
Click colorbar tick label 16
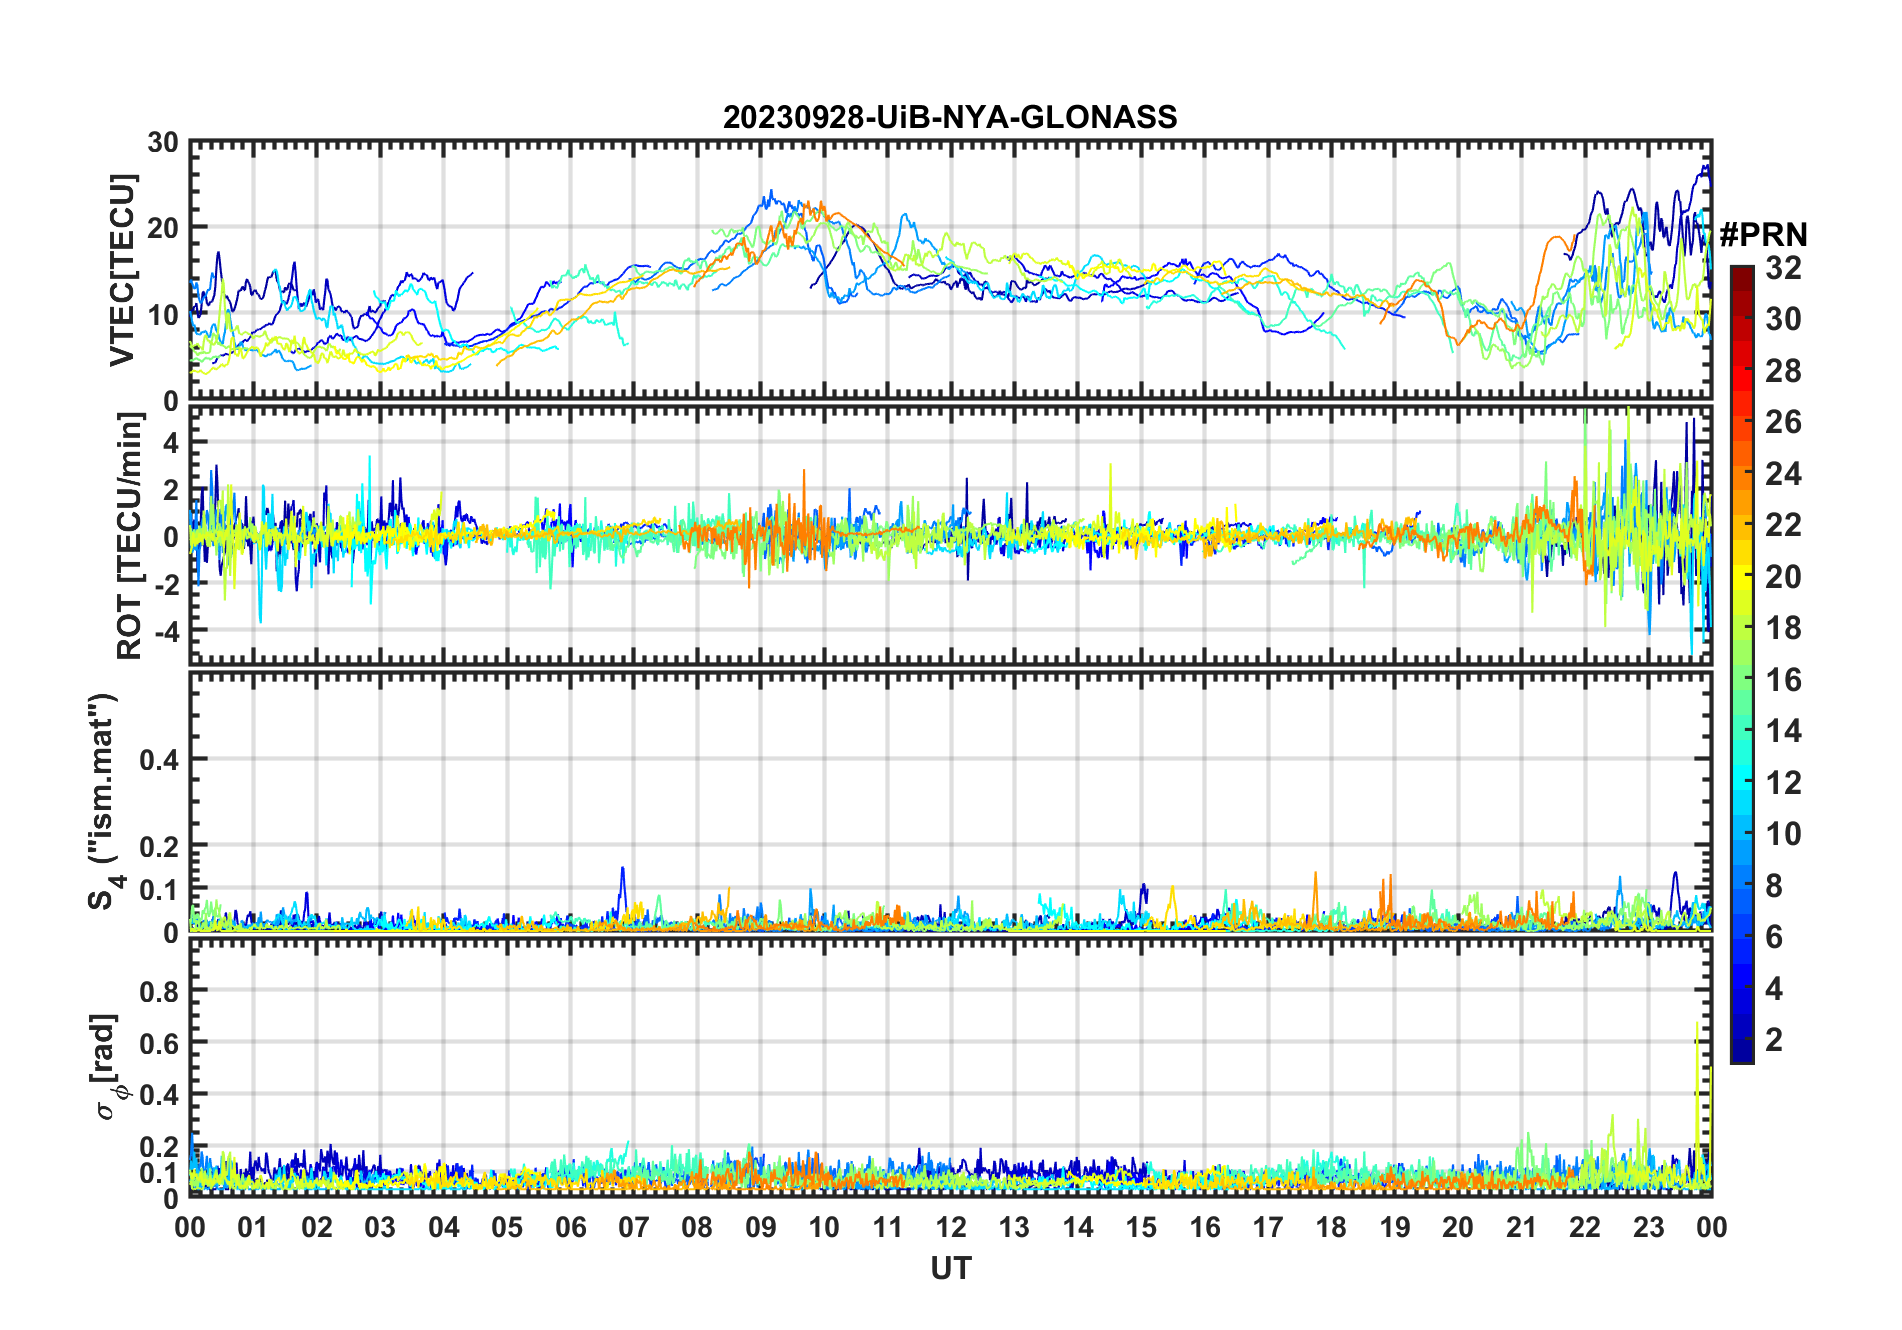point(1783,680)
